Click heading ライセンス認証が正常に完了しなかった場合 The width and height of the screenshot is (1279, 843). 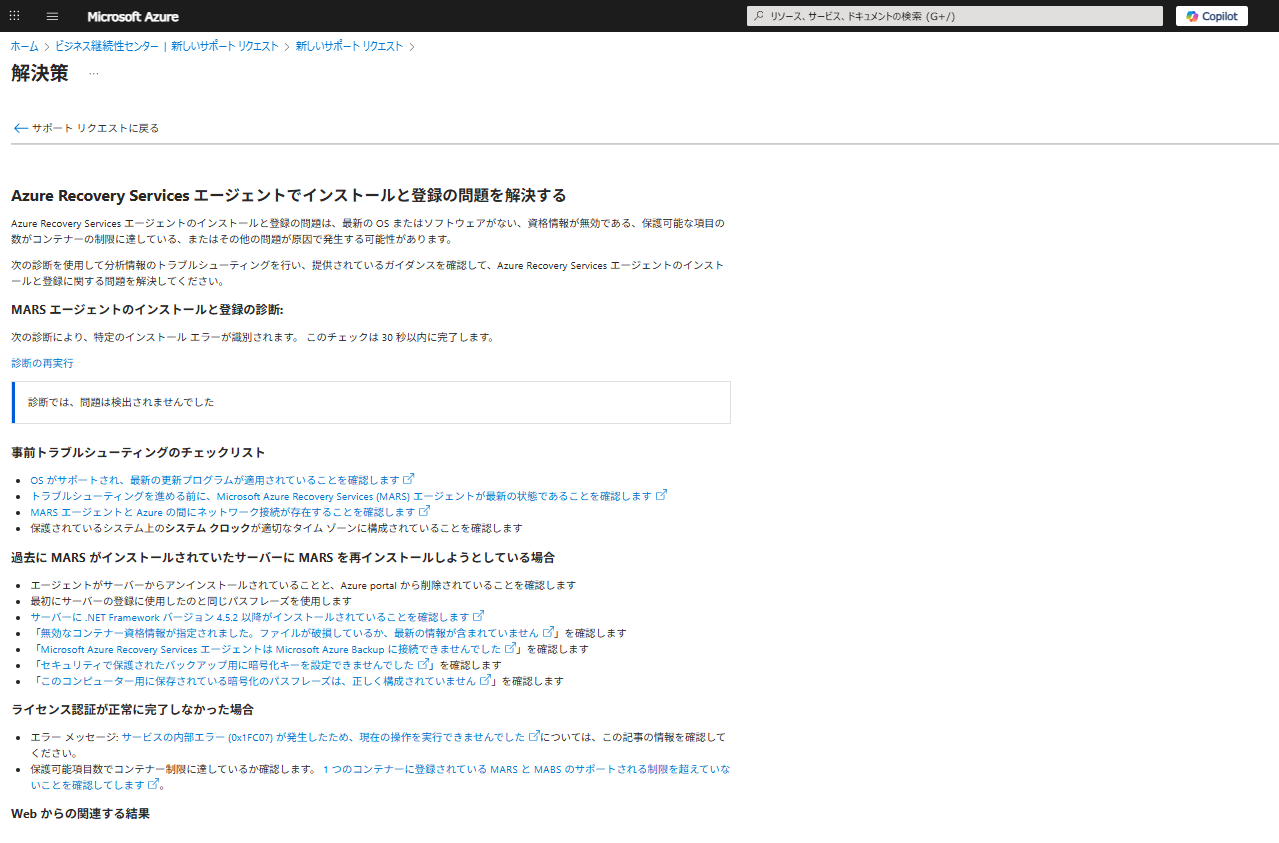(x=132, y=709)
